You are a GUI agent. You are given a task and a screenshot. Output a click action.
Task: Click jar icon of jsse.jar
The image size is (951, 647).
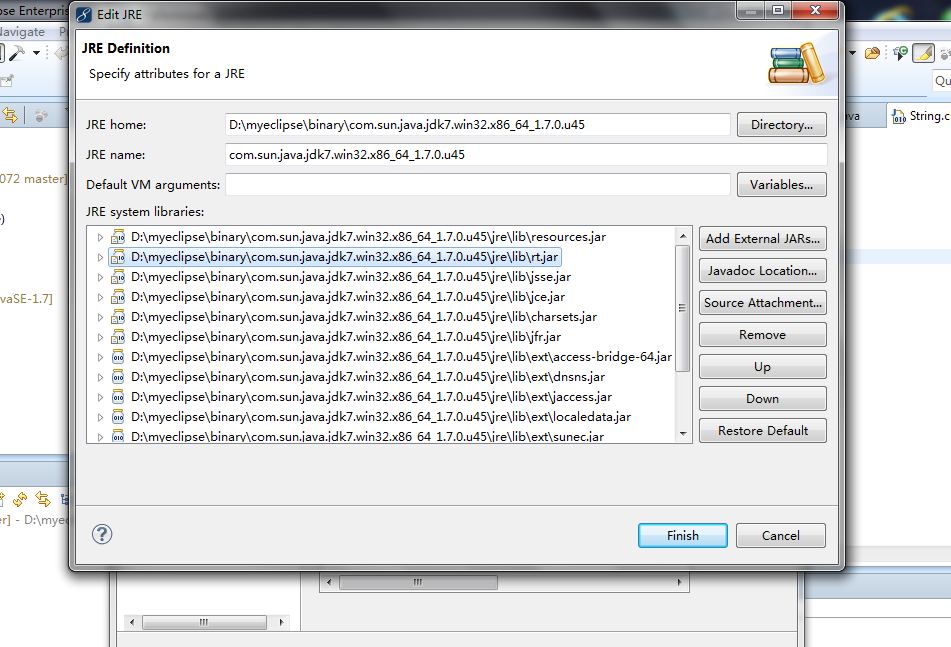(118, 277)
